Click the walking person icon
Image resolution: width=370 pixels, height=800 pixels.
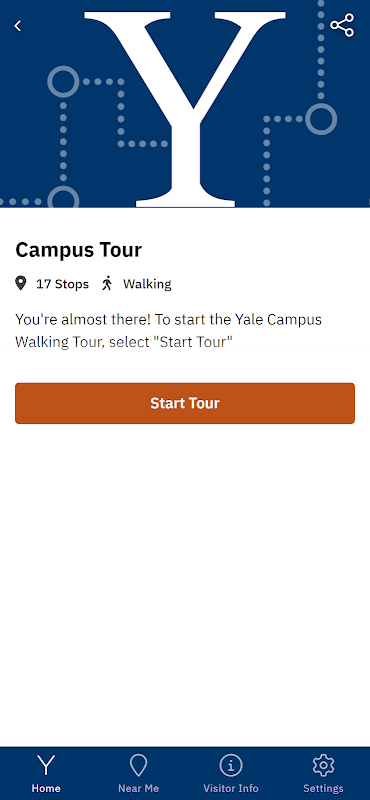click(107, 283)
